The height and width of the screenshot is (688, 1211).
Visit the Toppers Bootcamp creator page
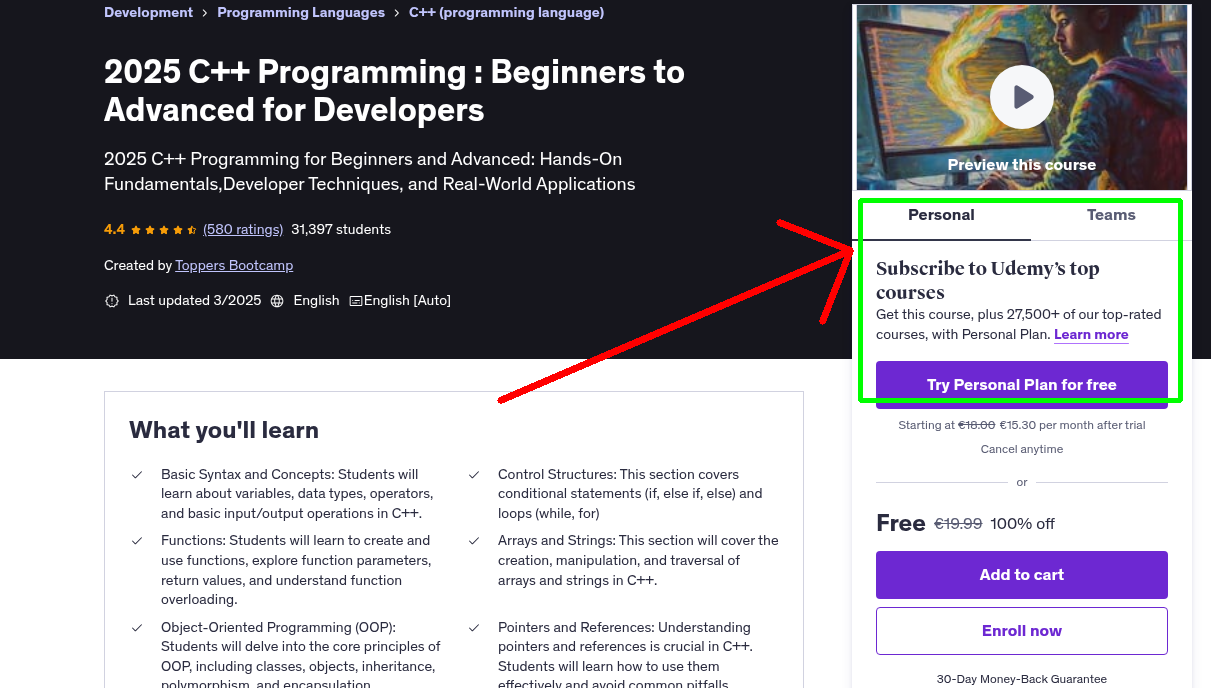point(233,265)
